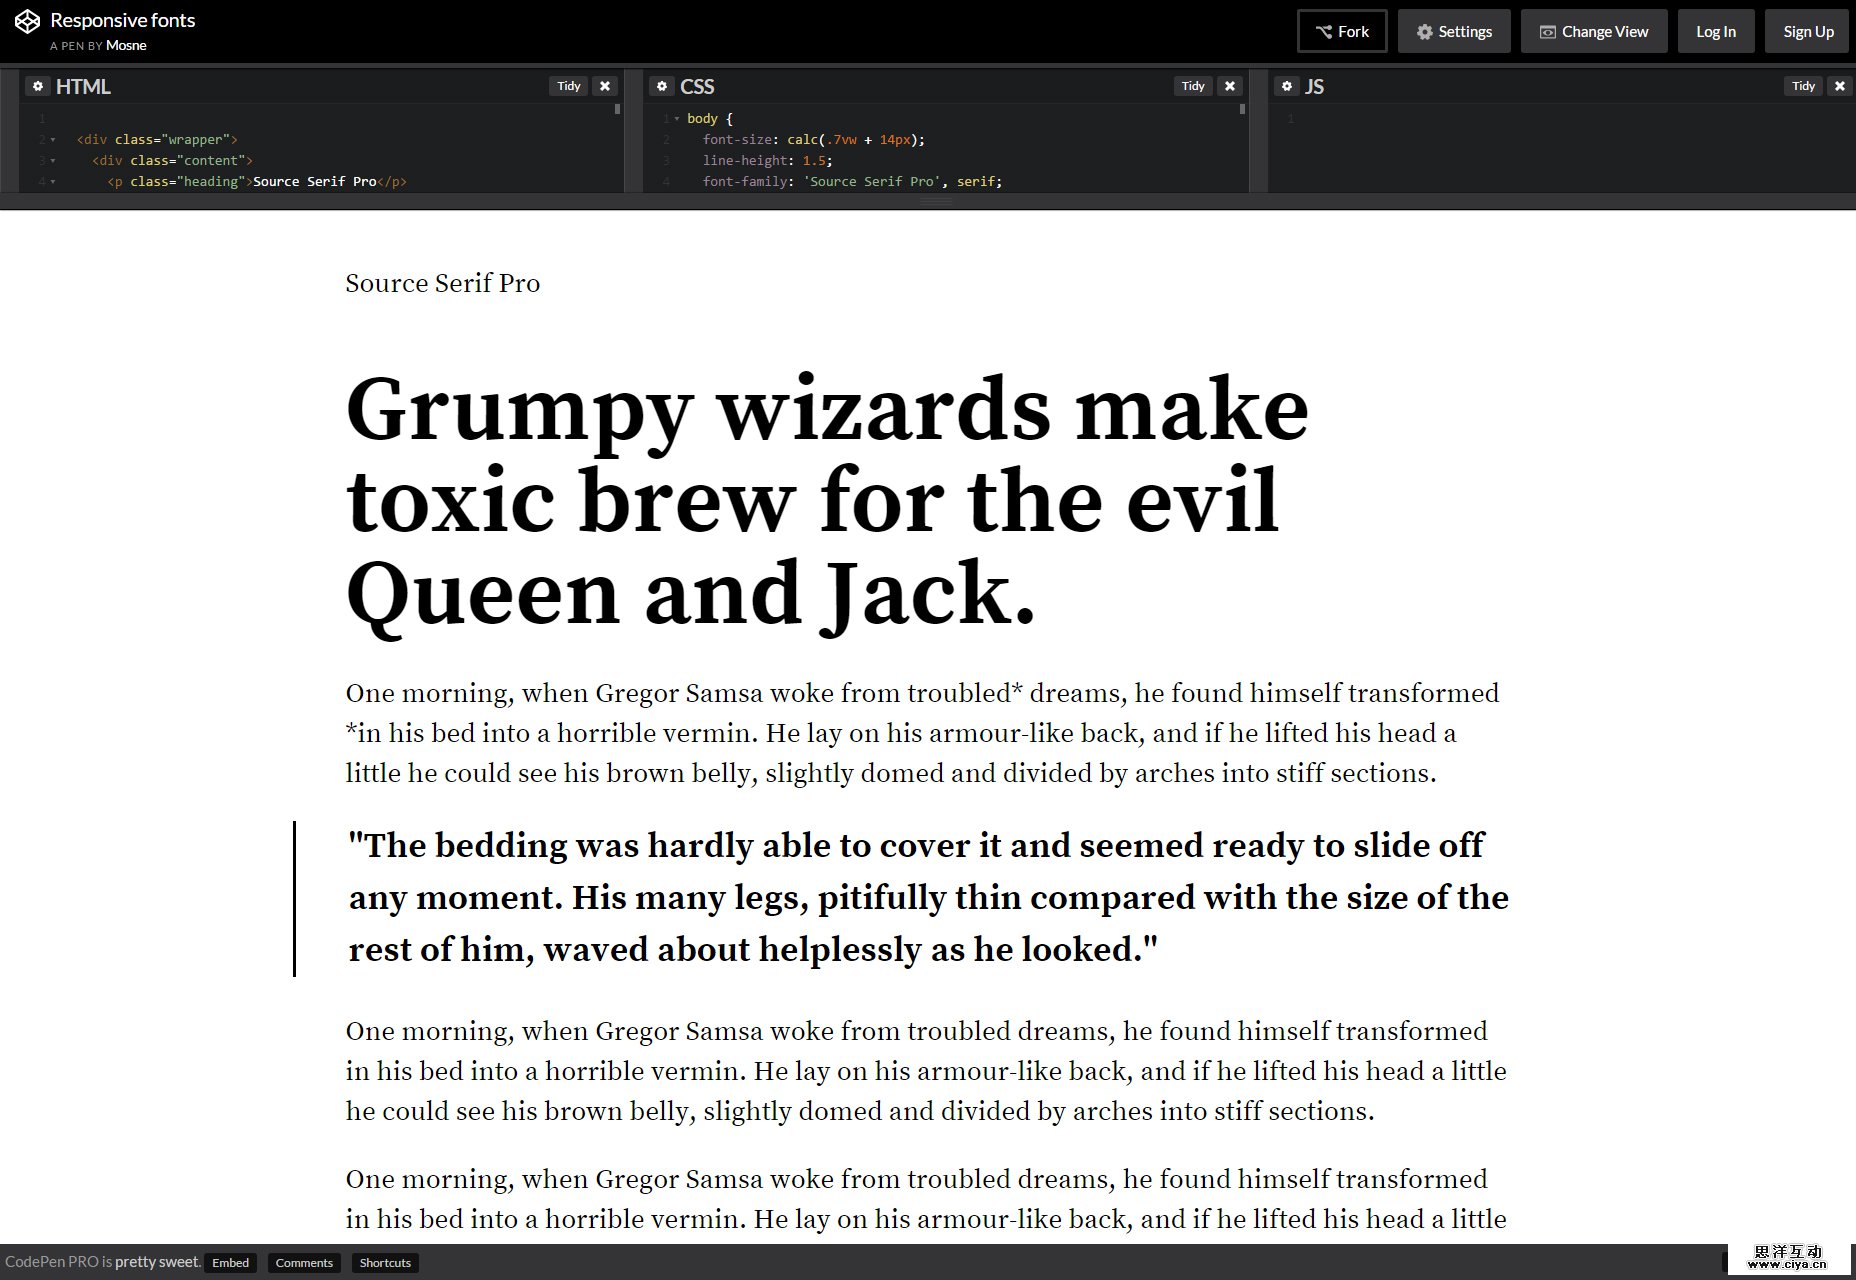The image size is (1856, 1280).
Task: Open Change View options
Action: 1594,31
